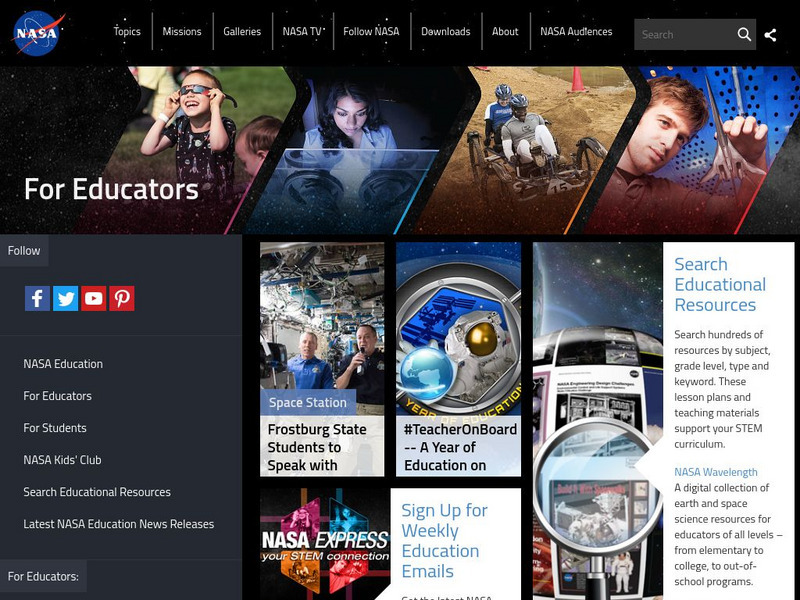Open the NASA Audiences menu
The width and height of the screenshot is (800, 600).
[x=577, y=31]
